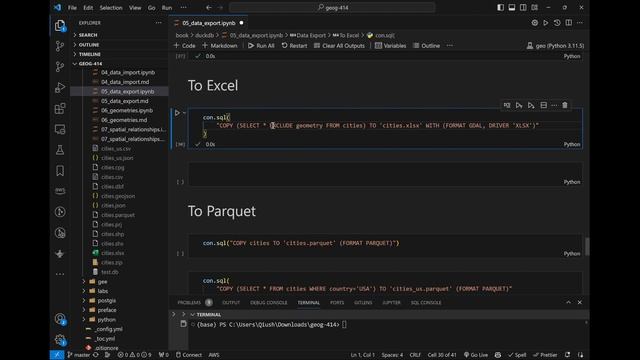This screenshot has width=640, height=360.
Task: Open timeline history icon in editor actions
Action: click(557, 23)
